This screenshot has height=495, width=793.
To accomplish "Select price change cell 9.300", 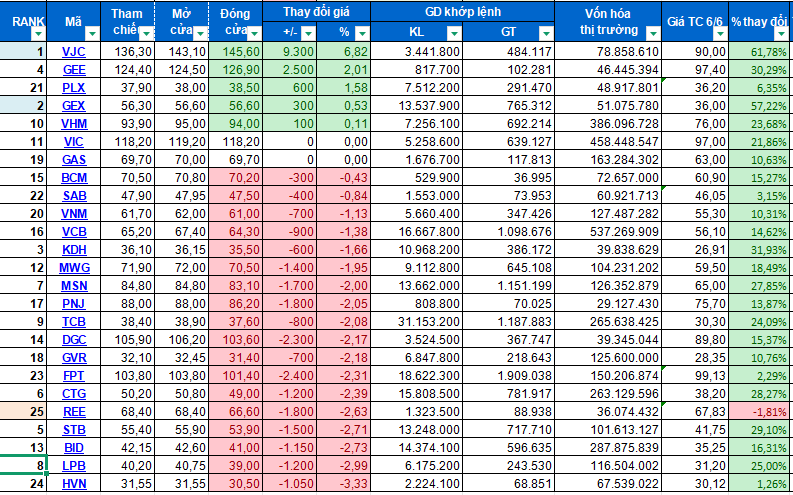I will click(x=290, y=52).
